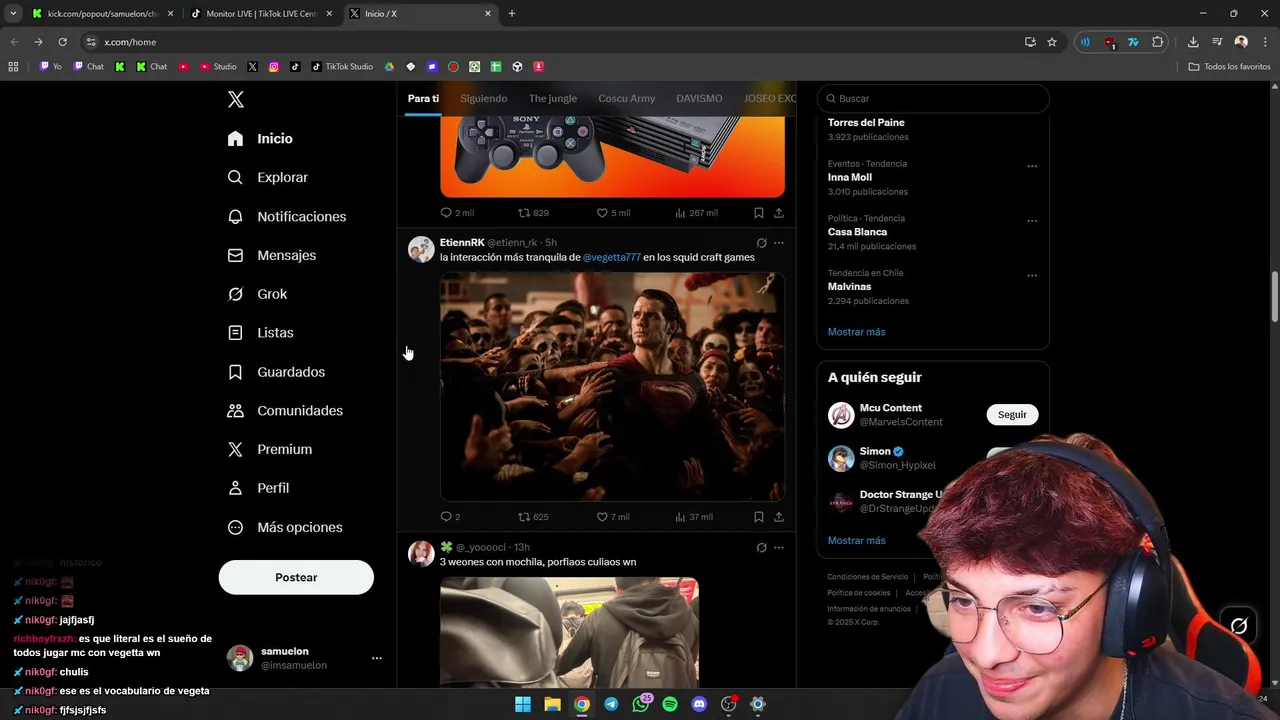
Task: Open Instagram bookmark in bookmarks bar
Action: click(274, 67)
